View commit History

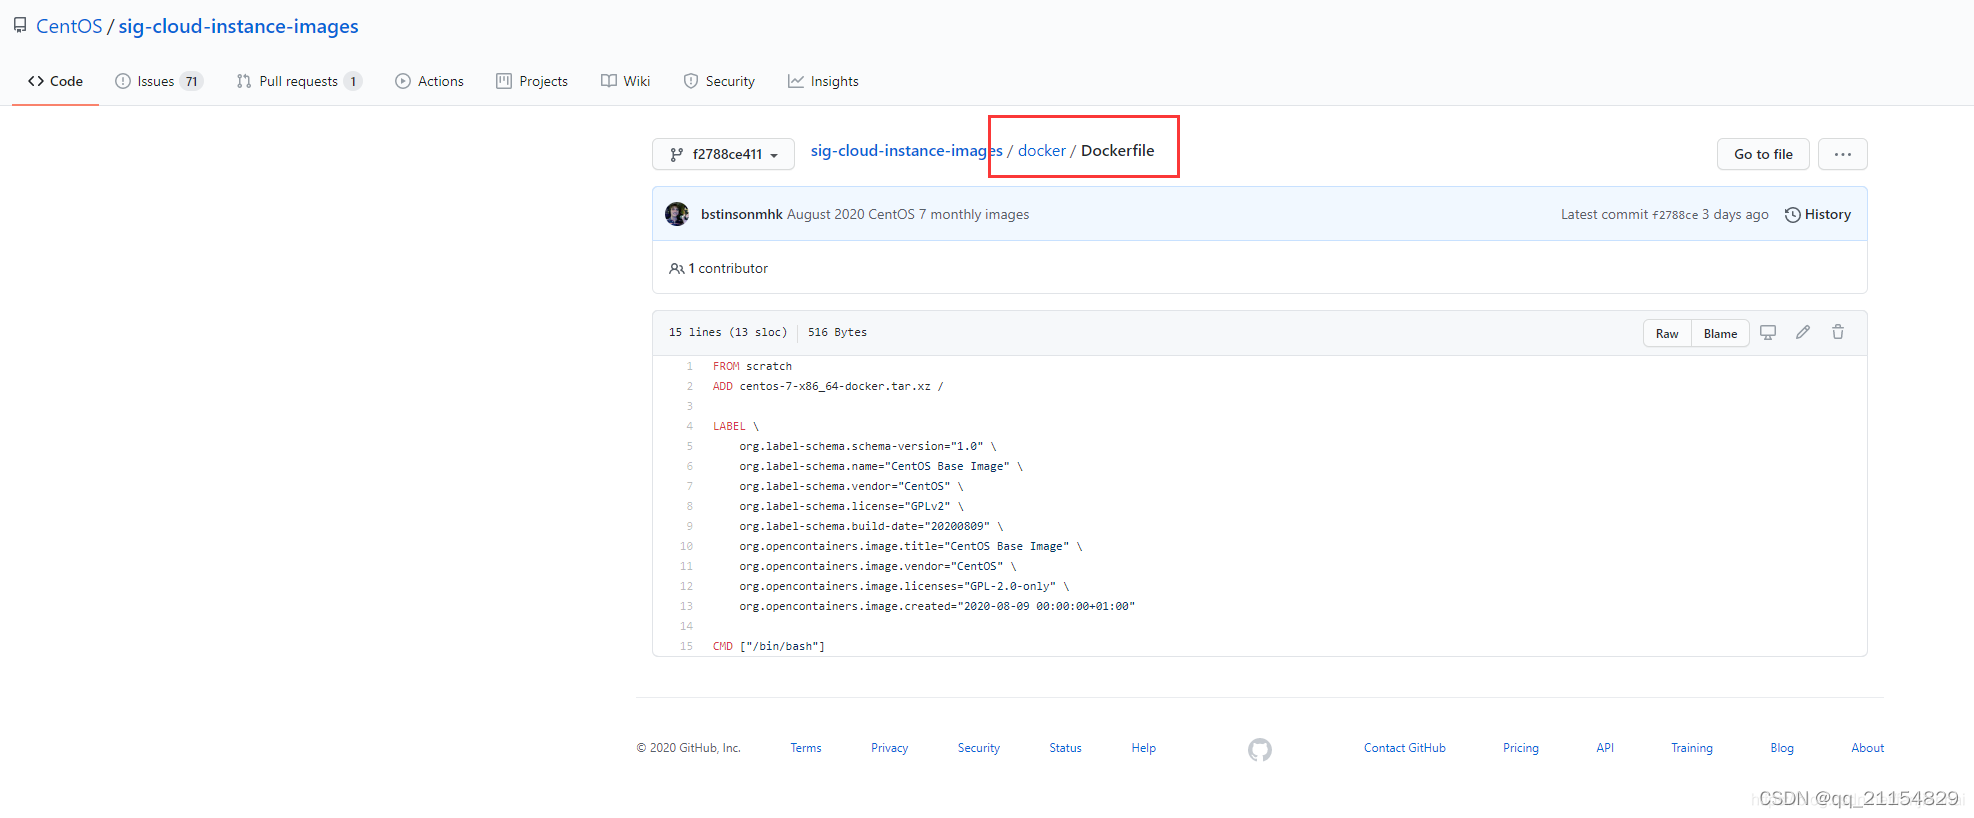coord(1818,214)
